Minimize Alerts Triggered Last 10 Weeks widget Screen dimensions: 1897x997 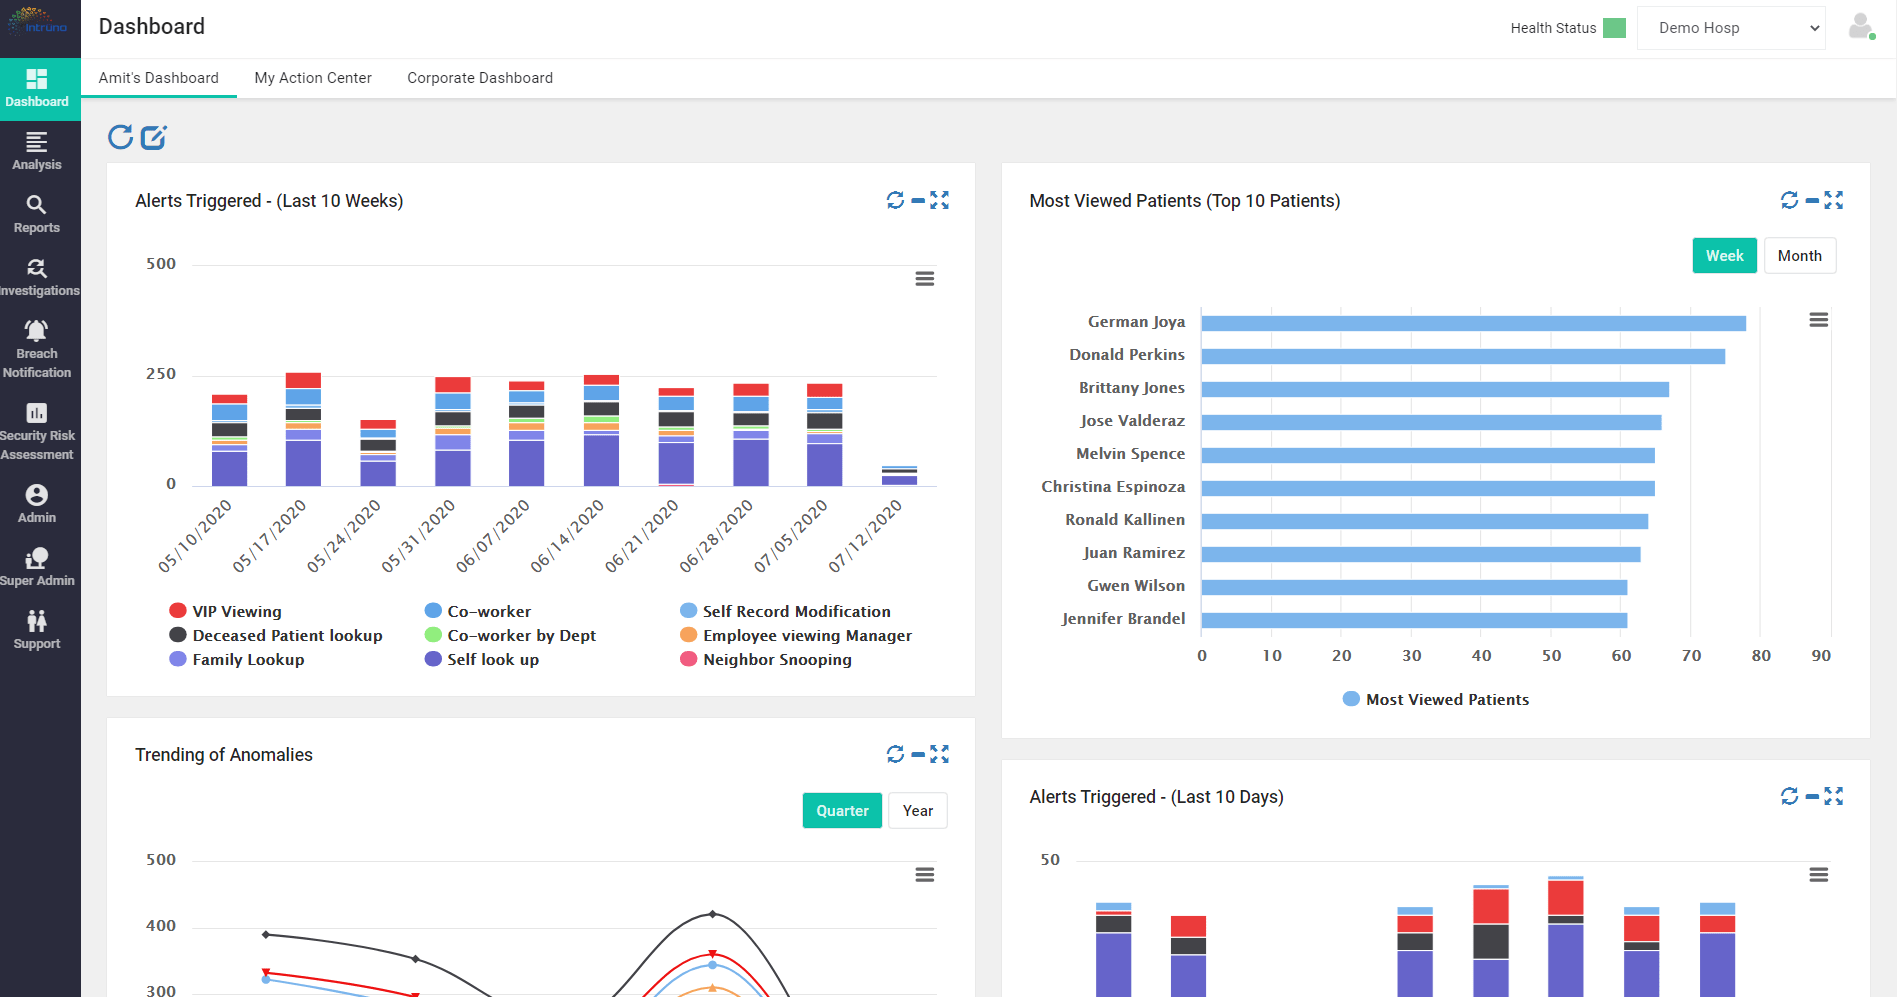pos(917,201)
